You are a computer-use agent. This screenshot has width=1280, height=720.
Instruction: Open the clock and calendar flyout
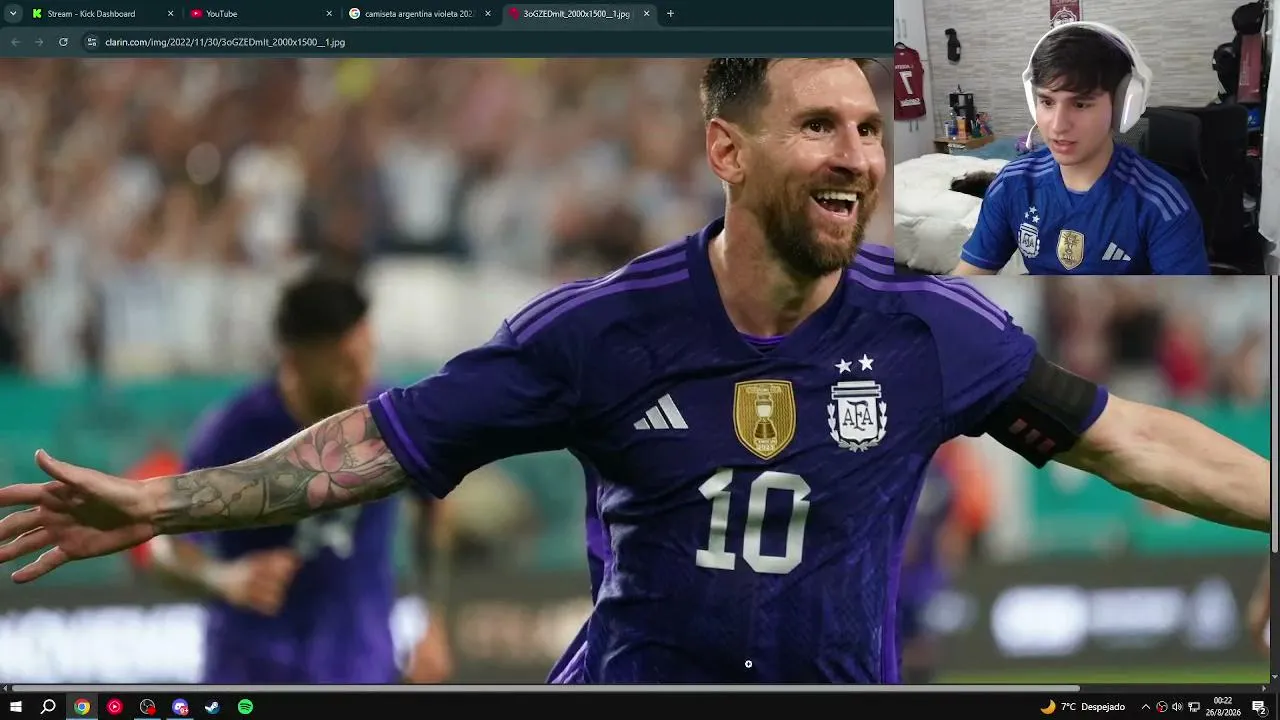click(1222, 707)
